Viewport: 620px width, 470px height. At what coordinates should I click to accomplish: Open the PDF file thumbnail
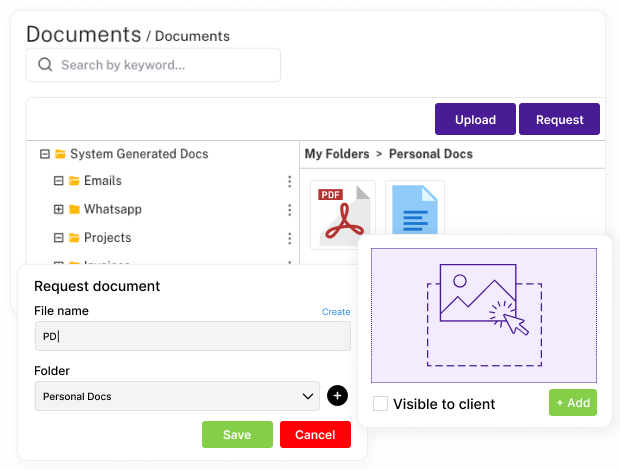(x=343, y=213)
